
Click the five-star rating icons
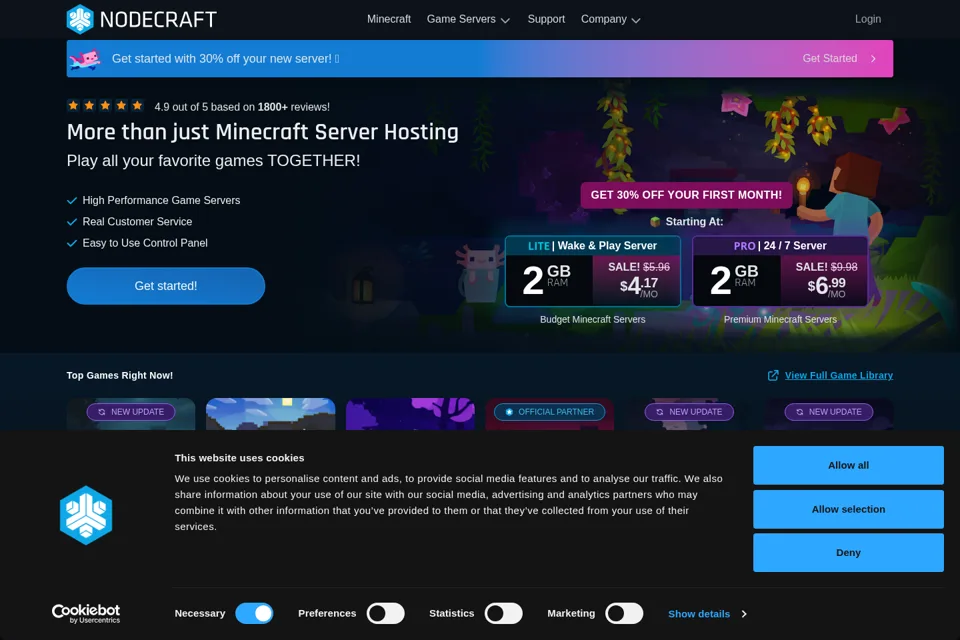point(105,105)
